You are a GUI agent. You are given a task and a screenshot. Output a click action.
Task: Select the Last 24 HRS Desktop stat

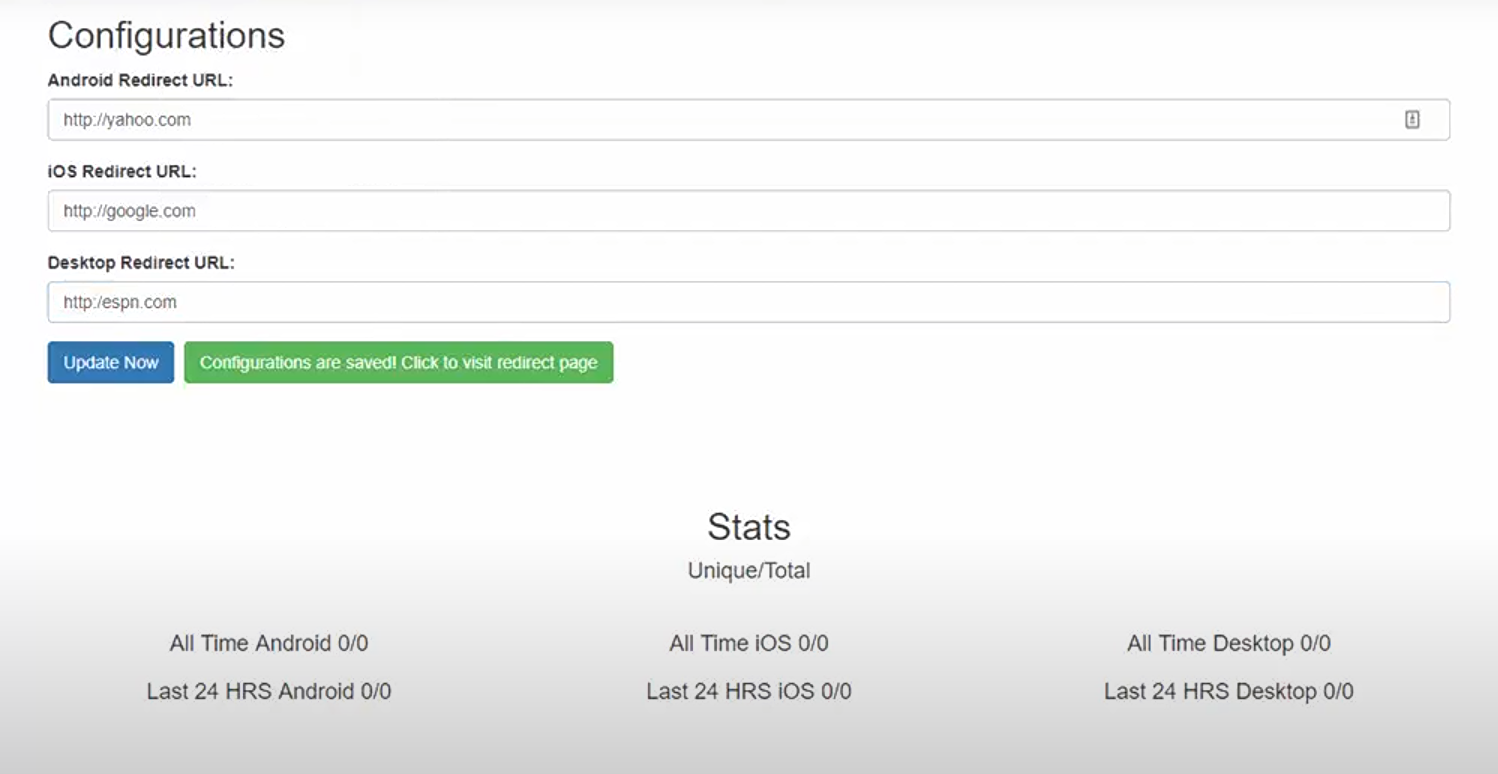pos(1228,692)
